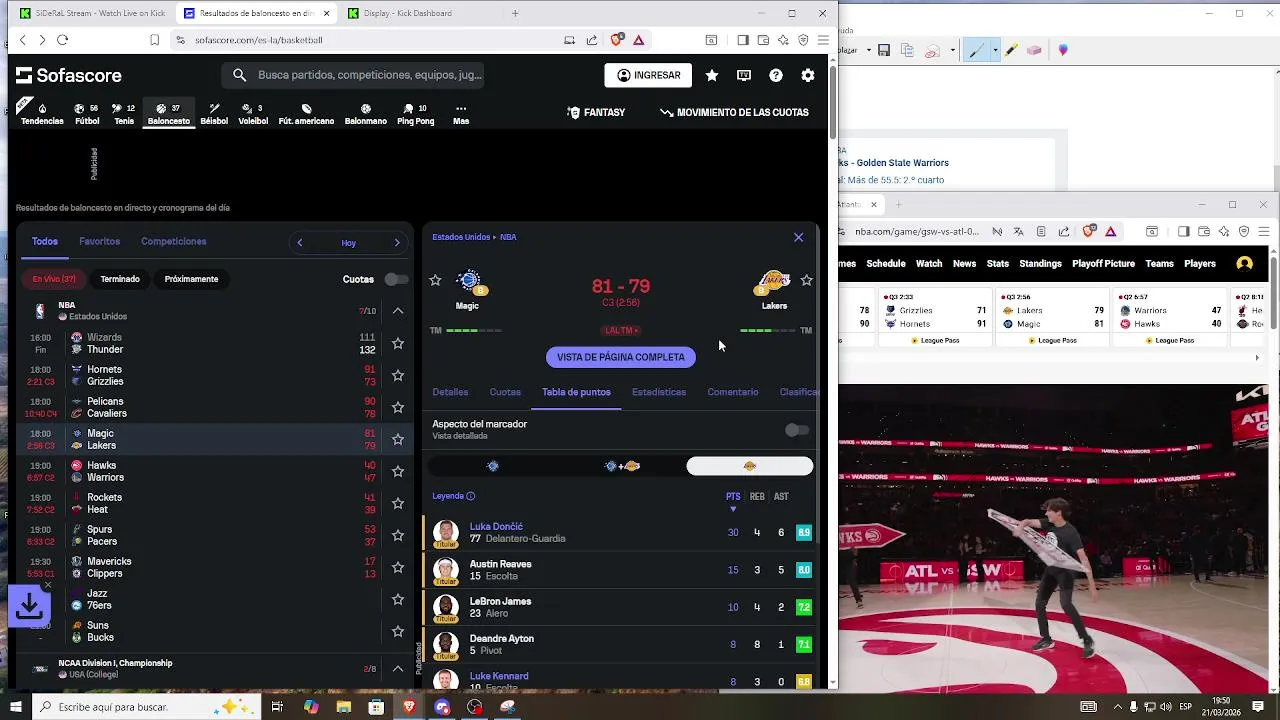
Task: Select the Fút. americano sport icon
Action: click(x=306, y=113)
